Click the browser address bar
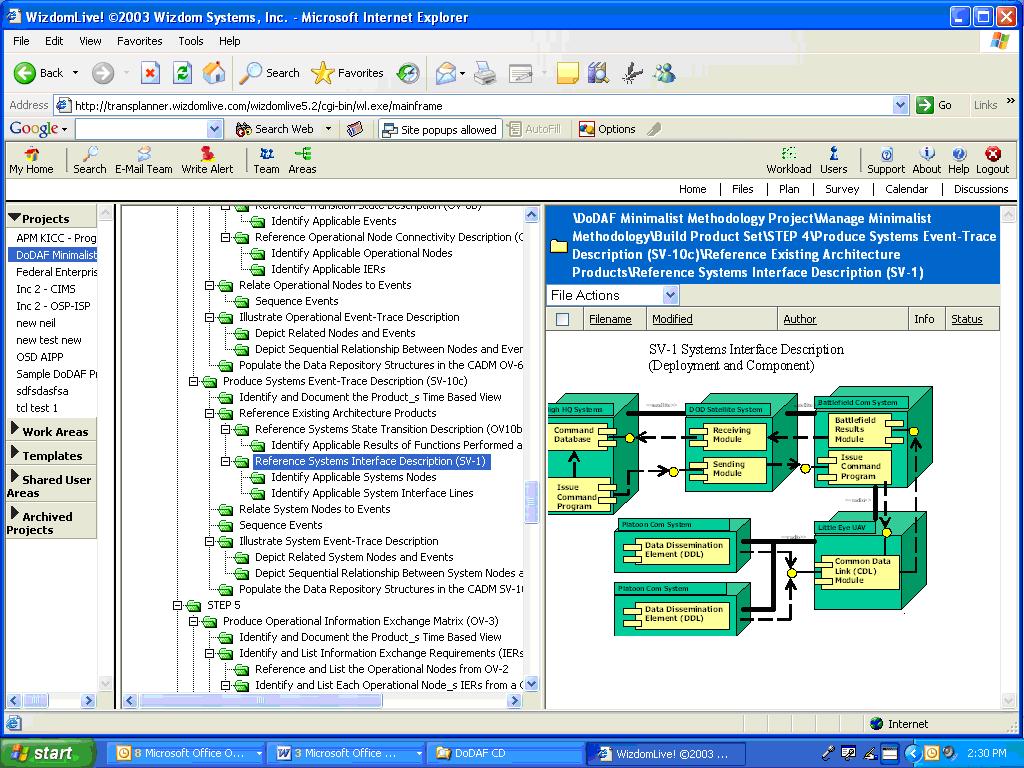Image resolution: width=1024 pixels, height=768 pixels. tap(480, 105)
